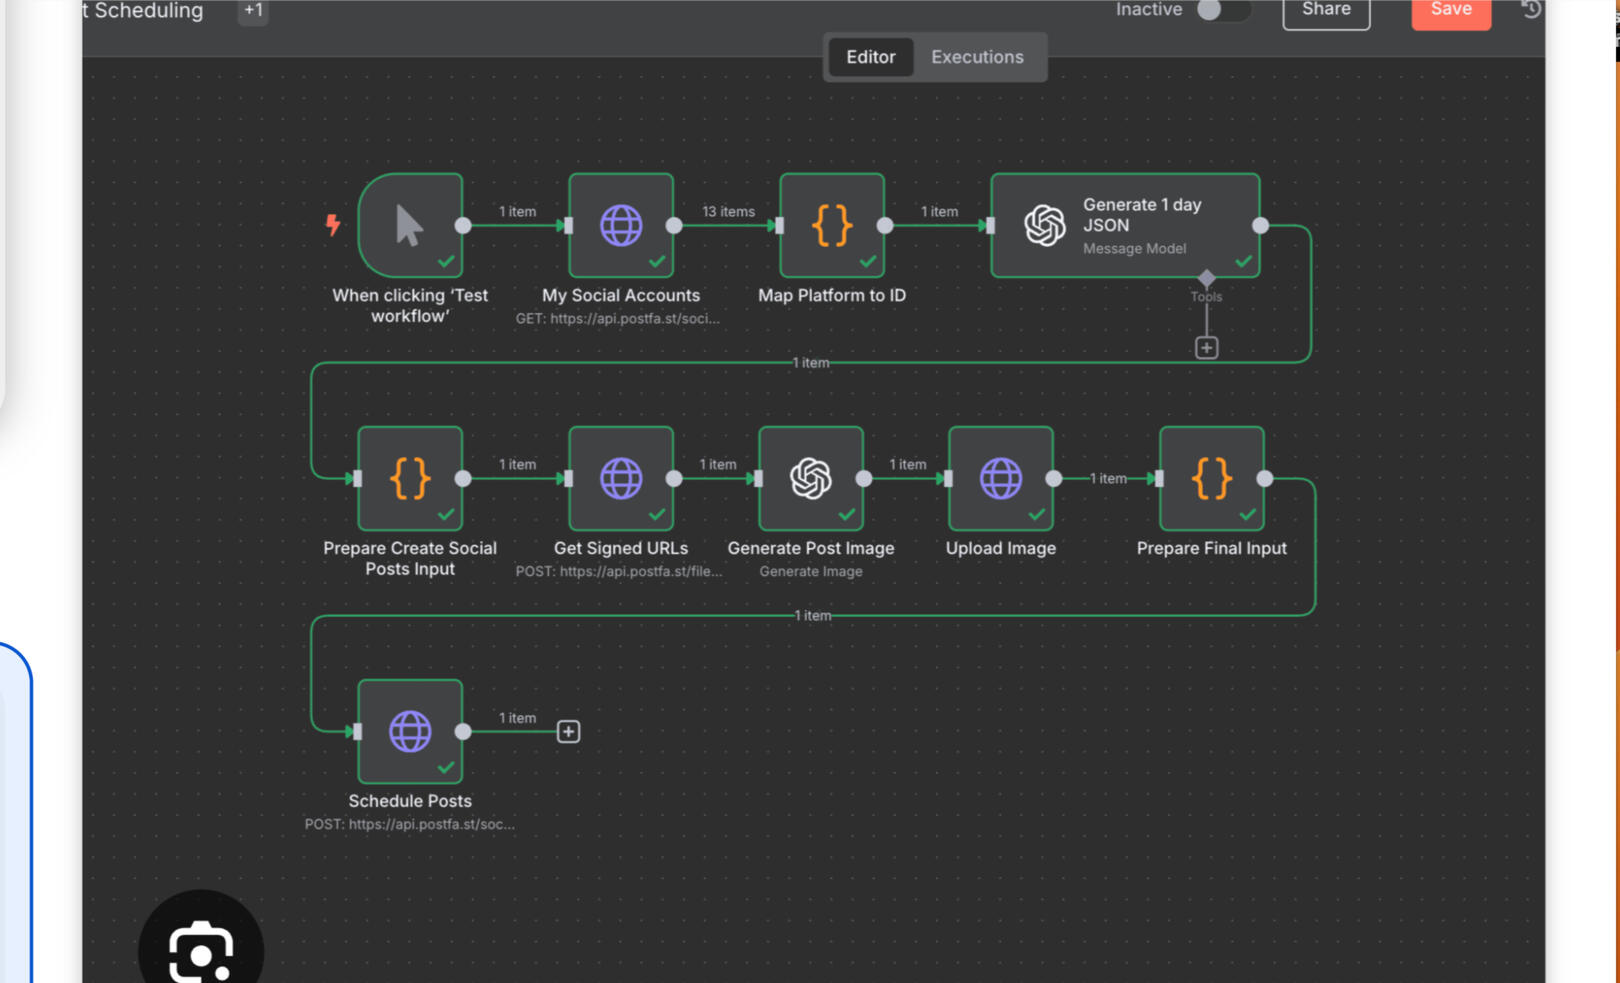The width and height of the screenshot is (1620, 983).
Task: Click the Generate Post Image node
Action: point(810,478)
